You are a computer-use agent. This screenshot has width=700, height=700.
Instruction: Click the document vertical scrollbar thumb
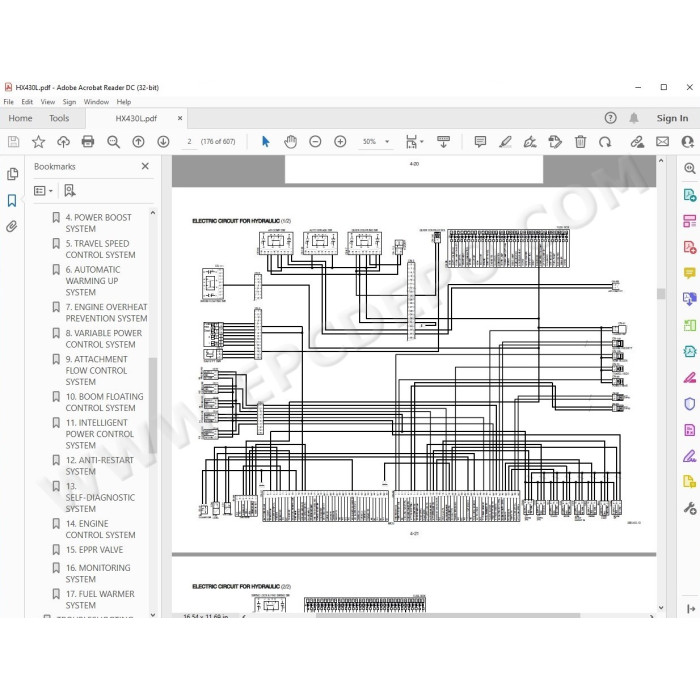tap(661, 293)
